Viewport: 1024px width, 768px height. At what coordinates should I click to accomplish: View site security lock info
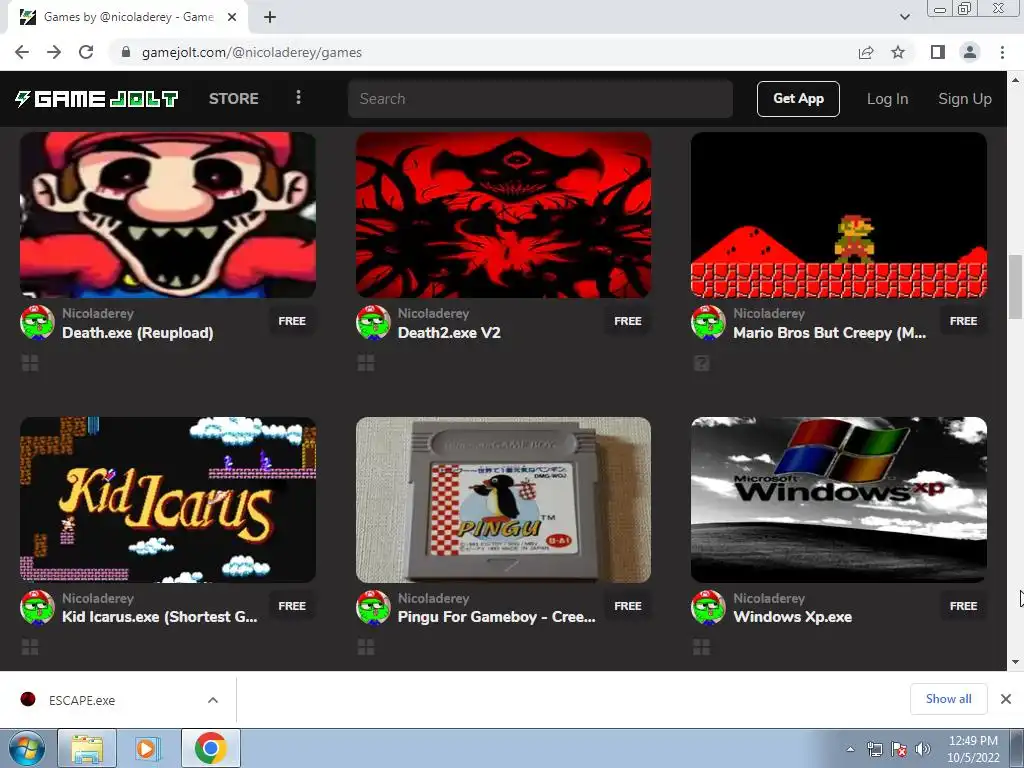pyautogui.click(x=126, y=52)
